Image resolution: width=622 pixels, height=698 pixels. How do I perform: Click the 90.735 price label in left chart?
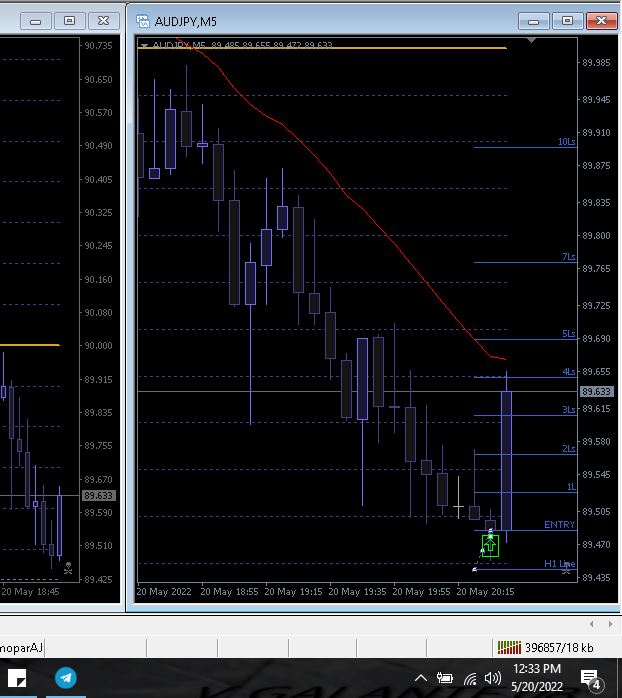coord(98,45)
